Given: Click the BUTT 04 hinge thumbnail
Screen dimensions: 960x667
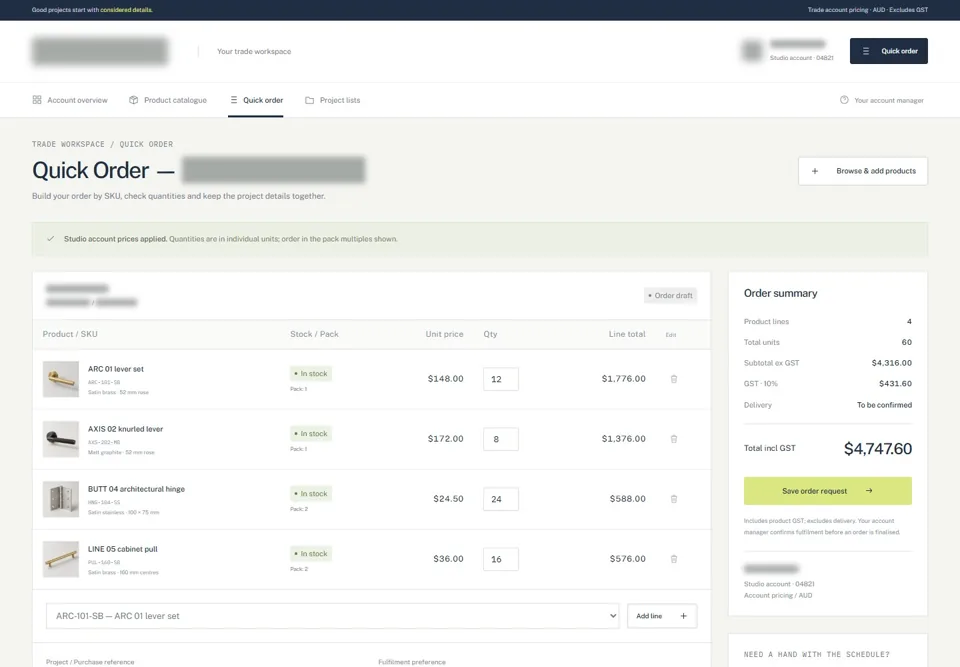Looking at the screenshot, I should coord(61,499).
